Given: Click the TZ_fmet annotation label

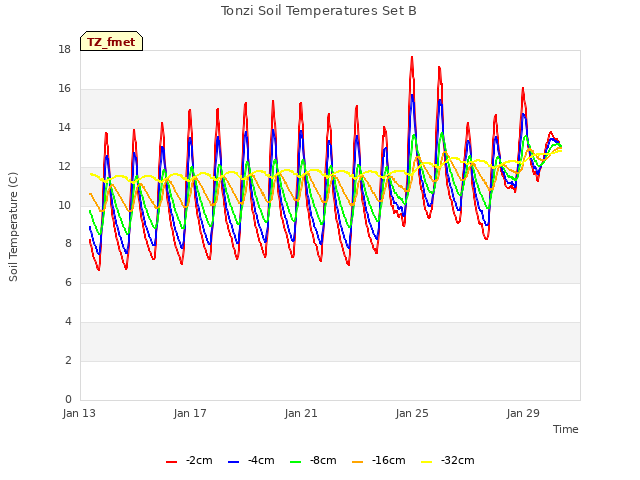Looking at the screenshot, I should point(111,41).
